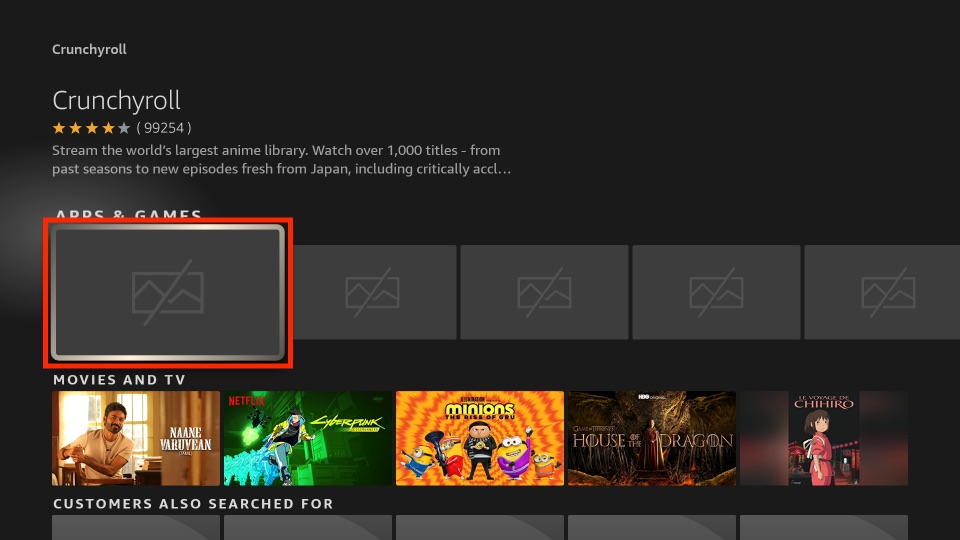Open the House of the Dragon thumbnail

(652, 438)
